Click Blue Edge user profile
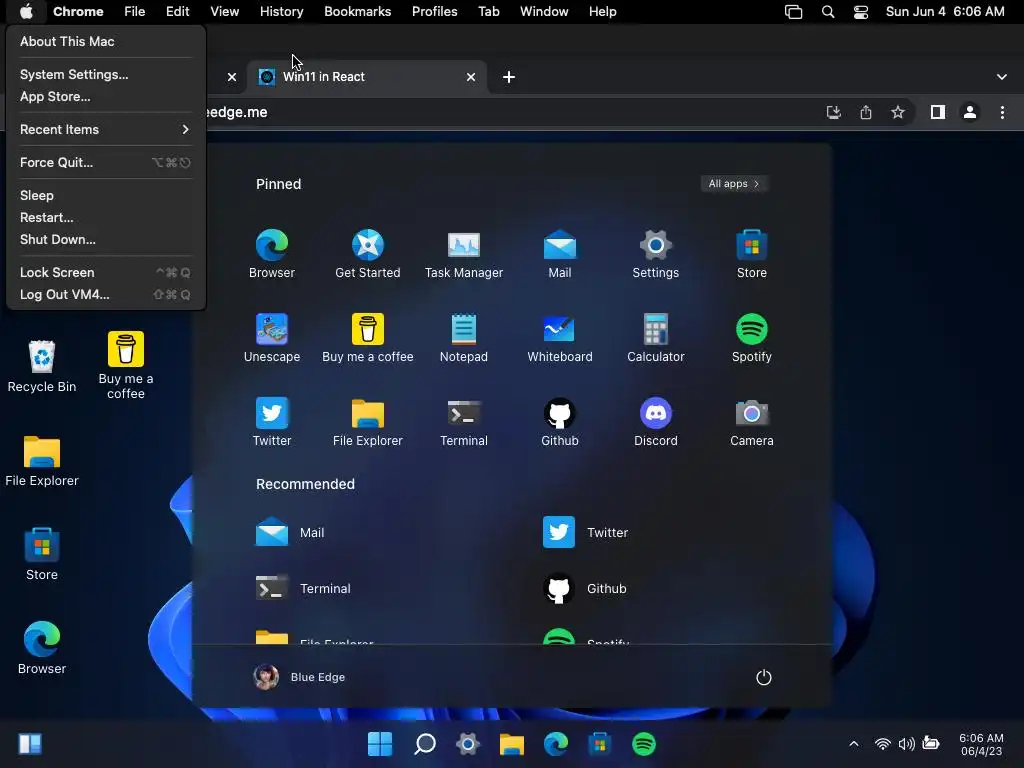Image resolution: width=1024 pixels, height=768 pixels. (x=299, y=677)
